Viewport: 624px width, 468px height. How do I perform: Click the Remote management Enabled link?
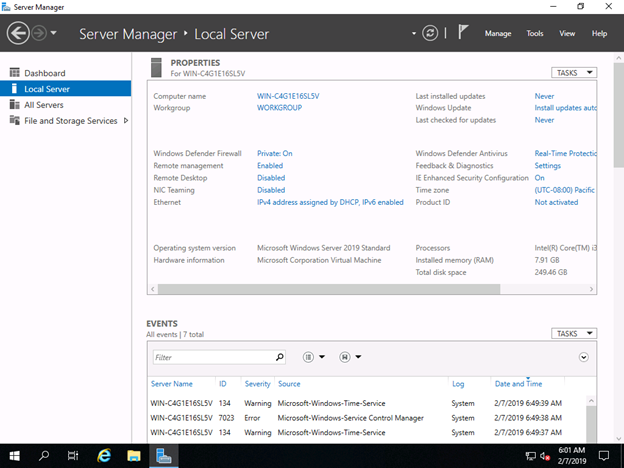(x=270, y=166)
